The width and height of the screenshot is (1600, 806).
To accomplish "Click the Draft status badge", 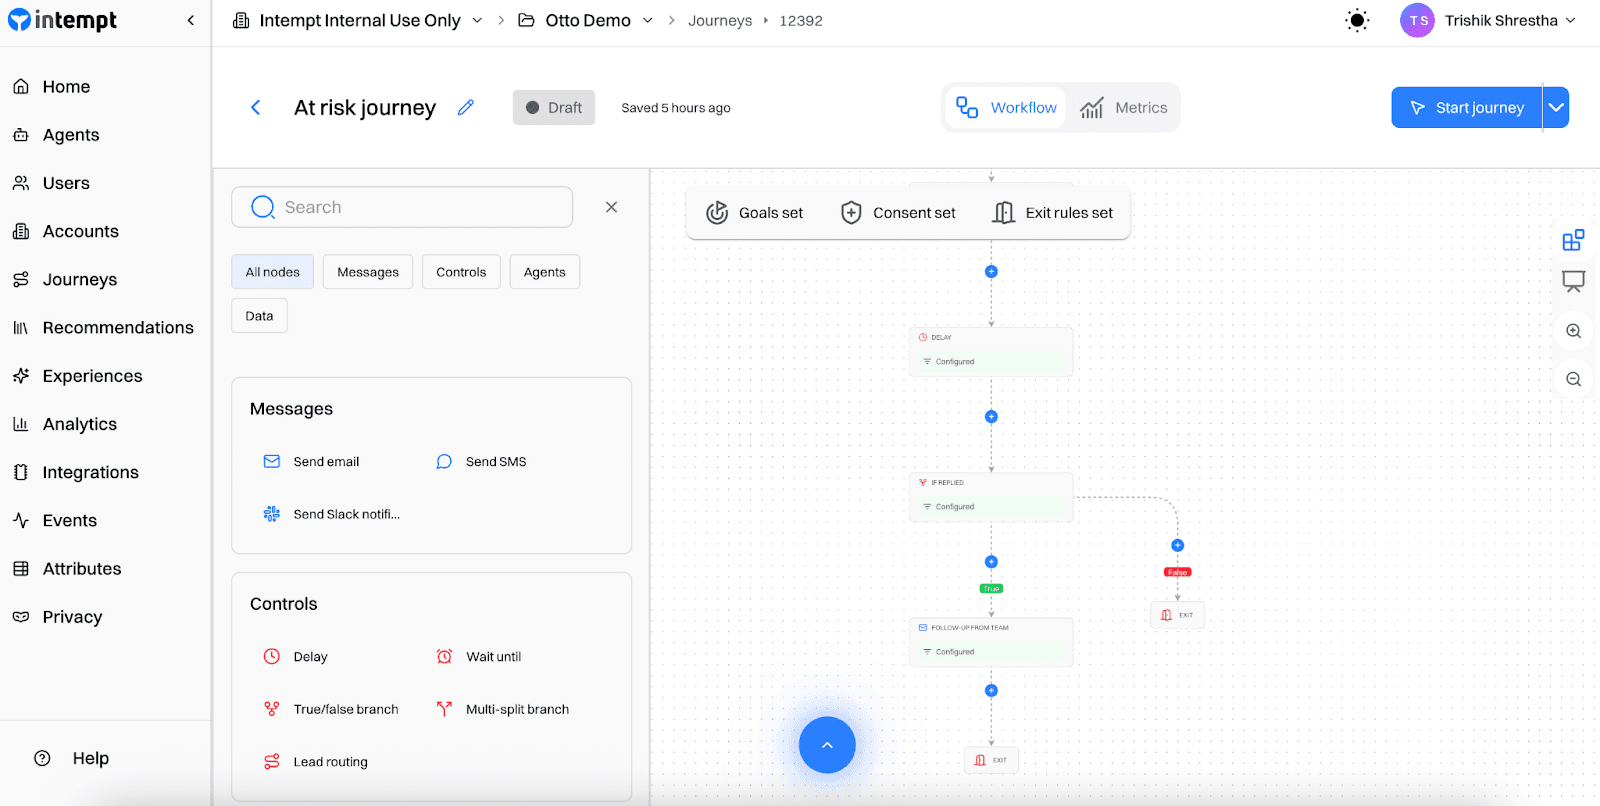I will click(554, 108).
